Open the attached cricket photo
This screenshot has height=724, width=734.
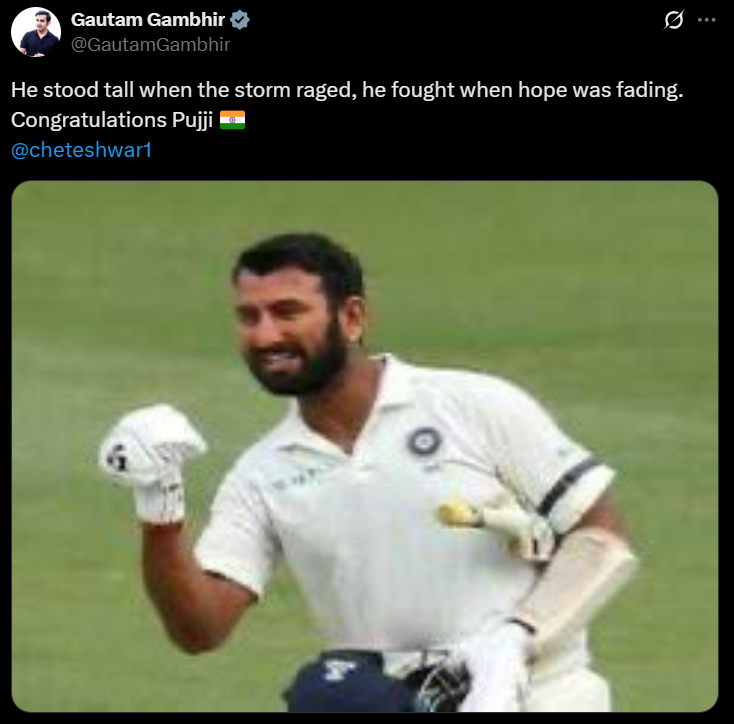click(365, 446)
